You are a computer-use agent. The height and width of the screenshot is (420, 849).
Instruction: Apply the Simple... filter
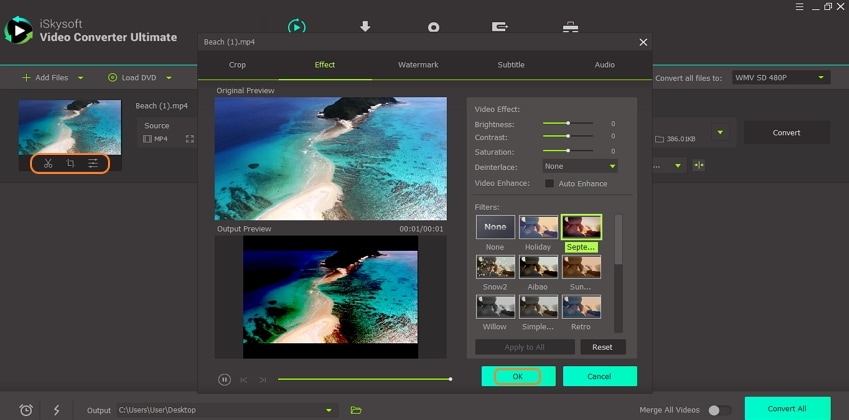(539, 307)
